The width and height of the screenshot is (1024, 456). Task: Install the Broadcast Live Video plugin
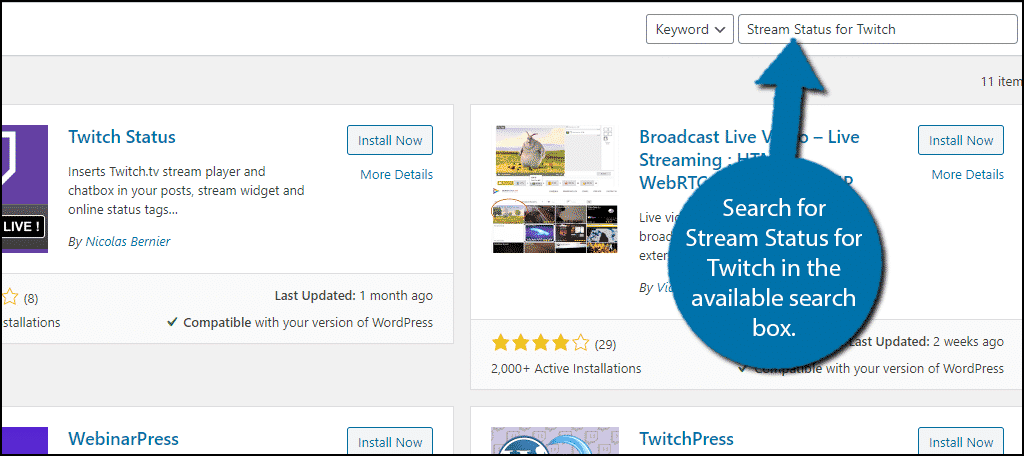[x=961, y=140]
